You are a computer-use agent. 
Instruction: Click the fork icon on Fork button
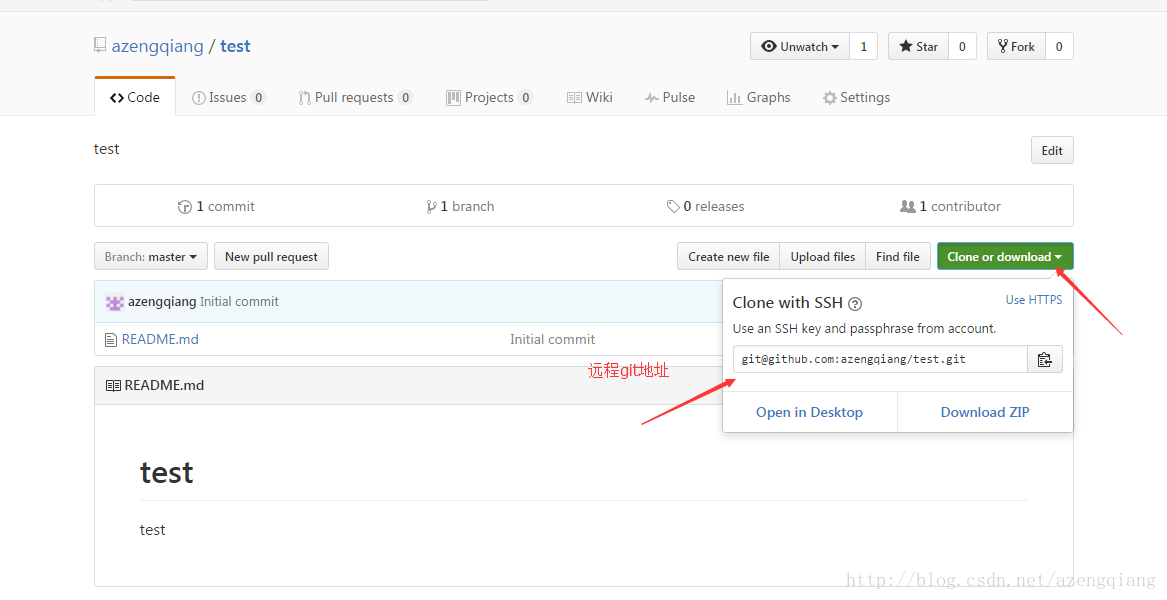point(1003,46)
